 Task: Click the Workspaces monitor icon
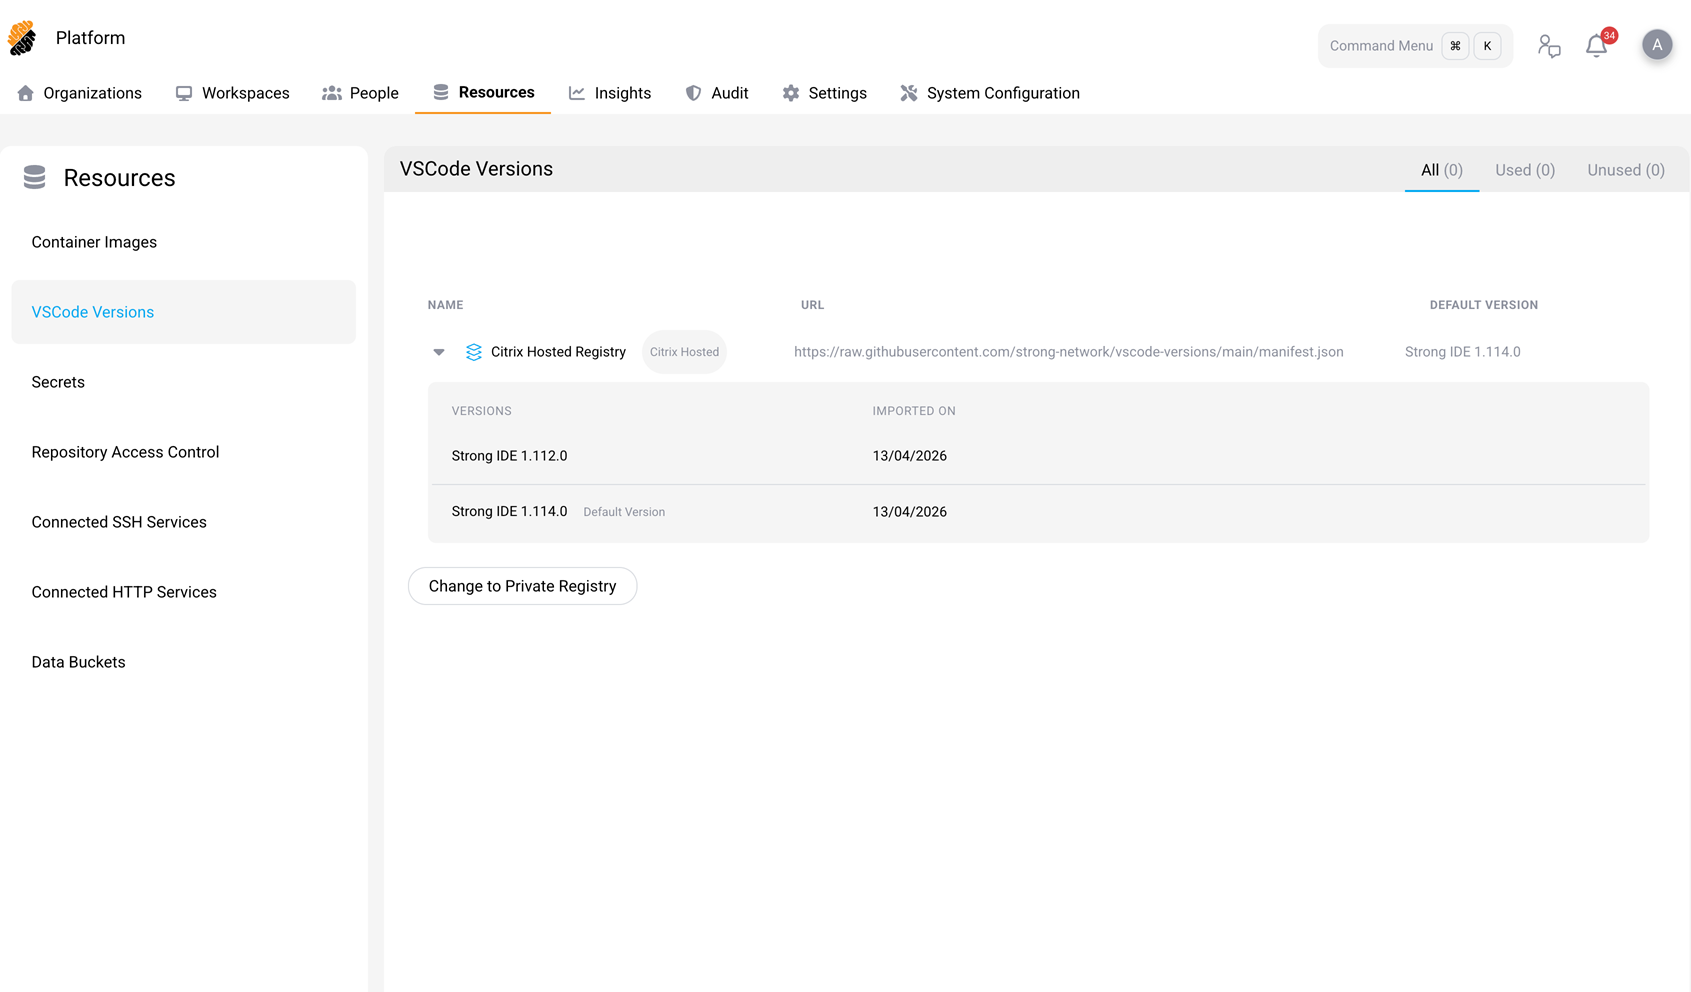click(x=184, y=93)
